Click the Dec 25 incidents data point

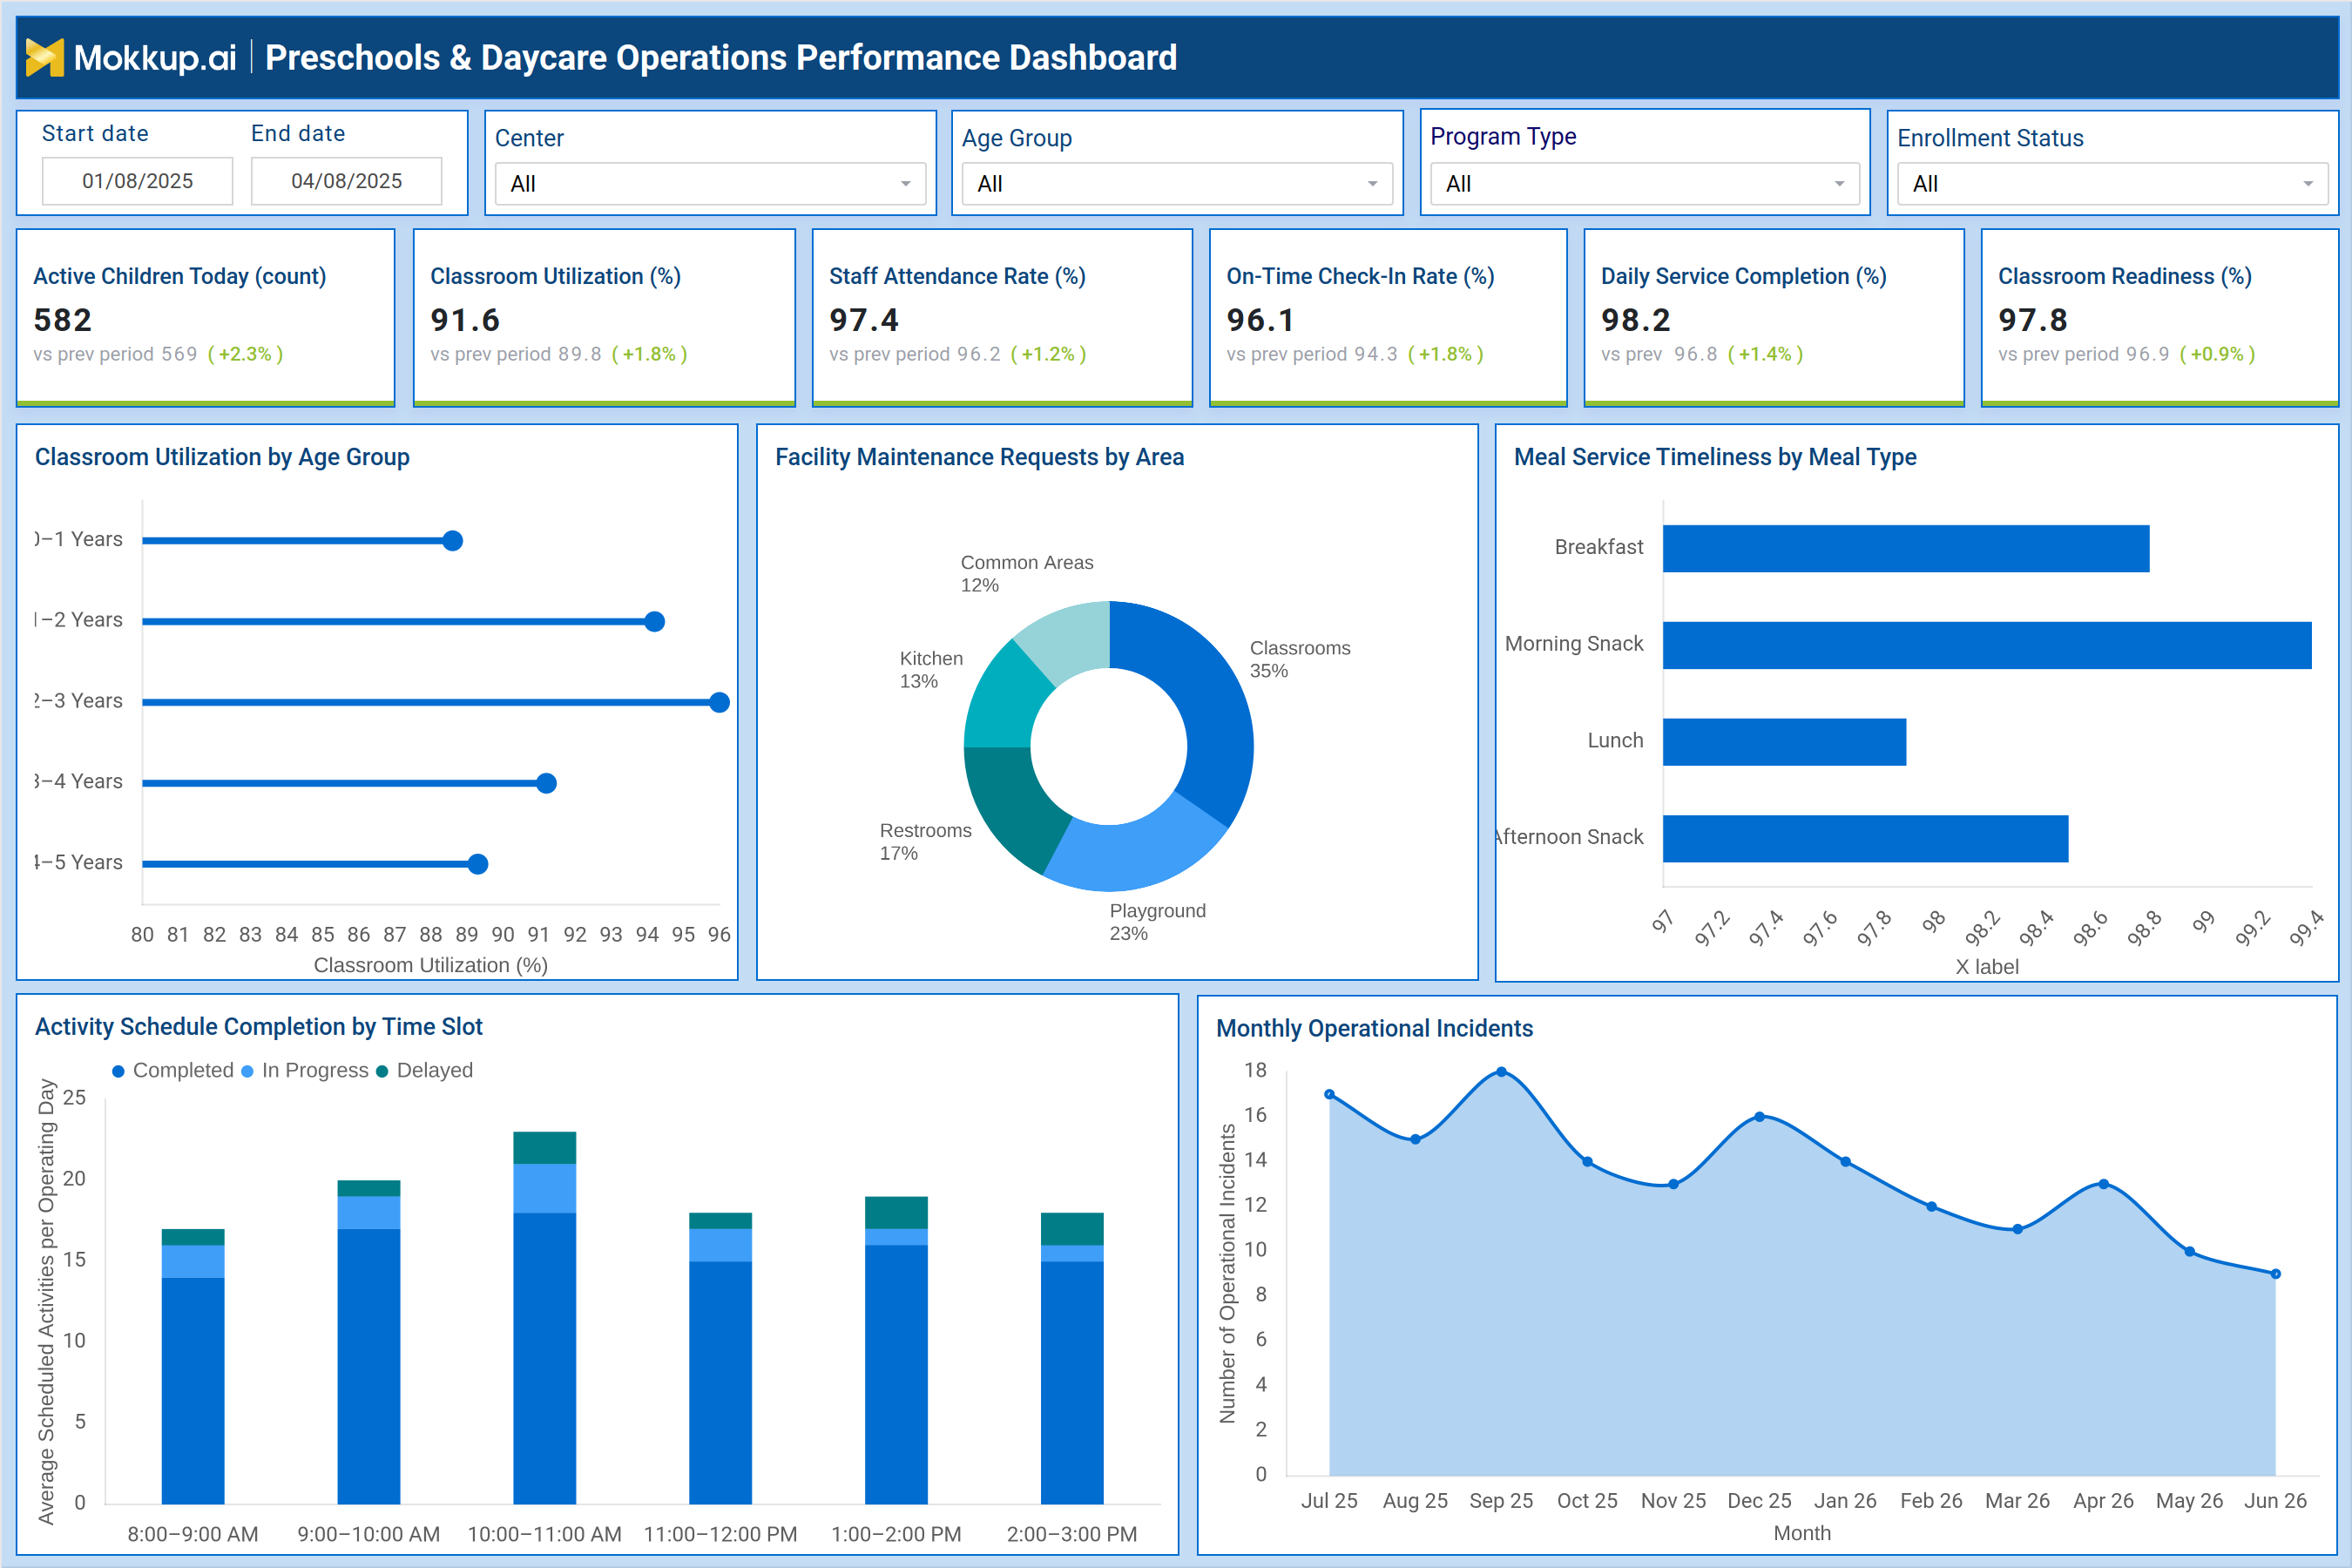1760,1117
